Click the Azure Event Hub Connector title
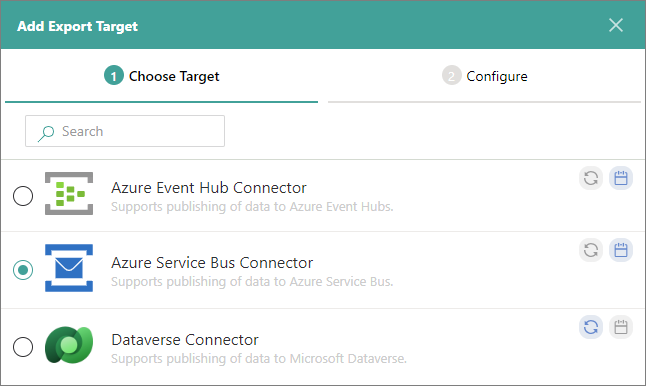The width and height of the screenshot is (646, 386). (x=208, y=188)
